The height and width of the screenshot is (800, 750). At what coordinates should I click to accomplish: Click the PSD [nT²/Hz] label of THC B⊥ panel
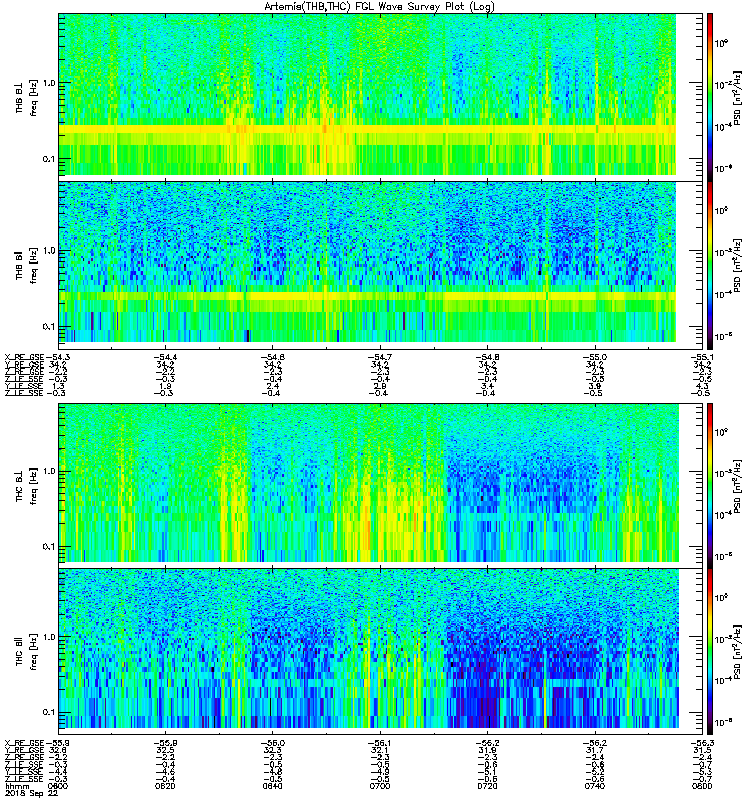(738, 486)
